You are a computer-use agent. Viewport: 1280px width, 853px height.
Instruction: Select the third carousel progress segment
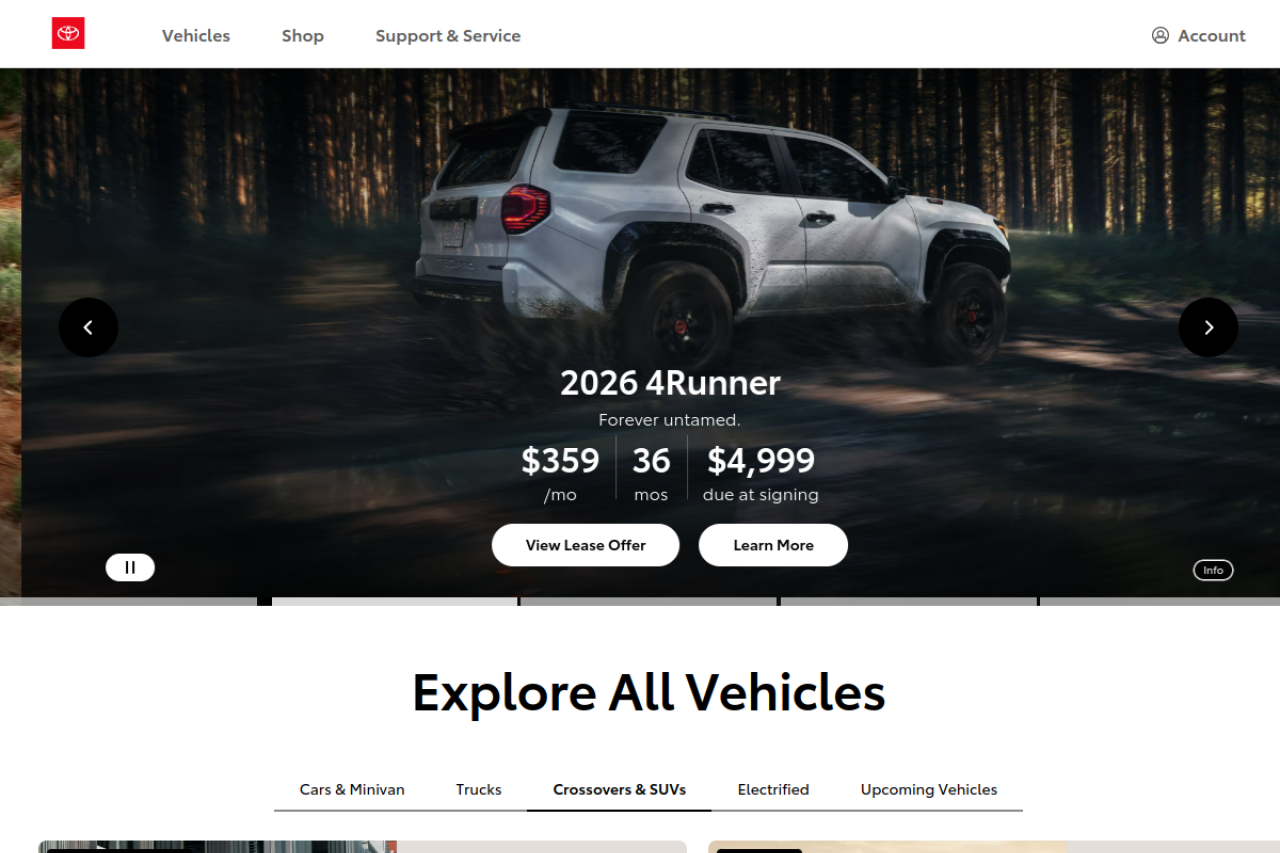(649, 602)
